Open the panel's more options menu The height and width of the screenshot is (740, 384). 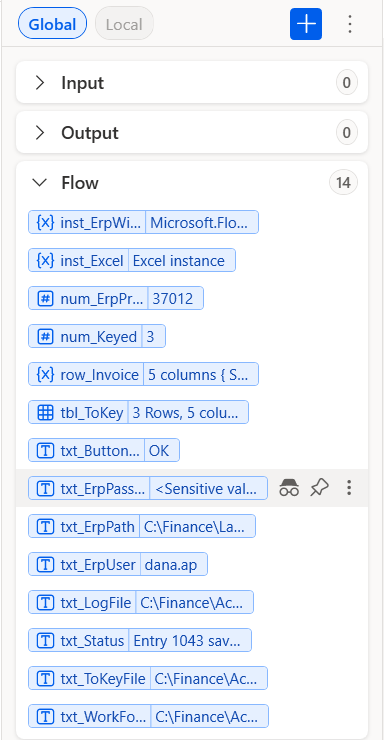tap(350, 24)
